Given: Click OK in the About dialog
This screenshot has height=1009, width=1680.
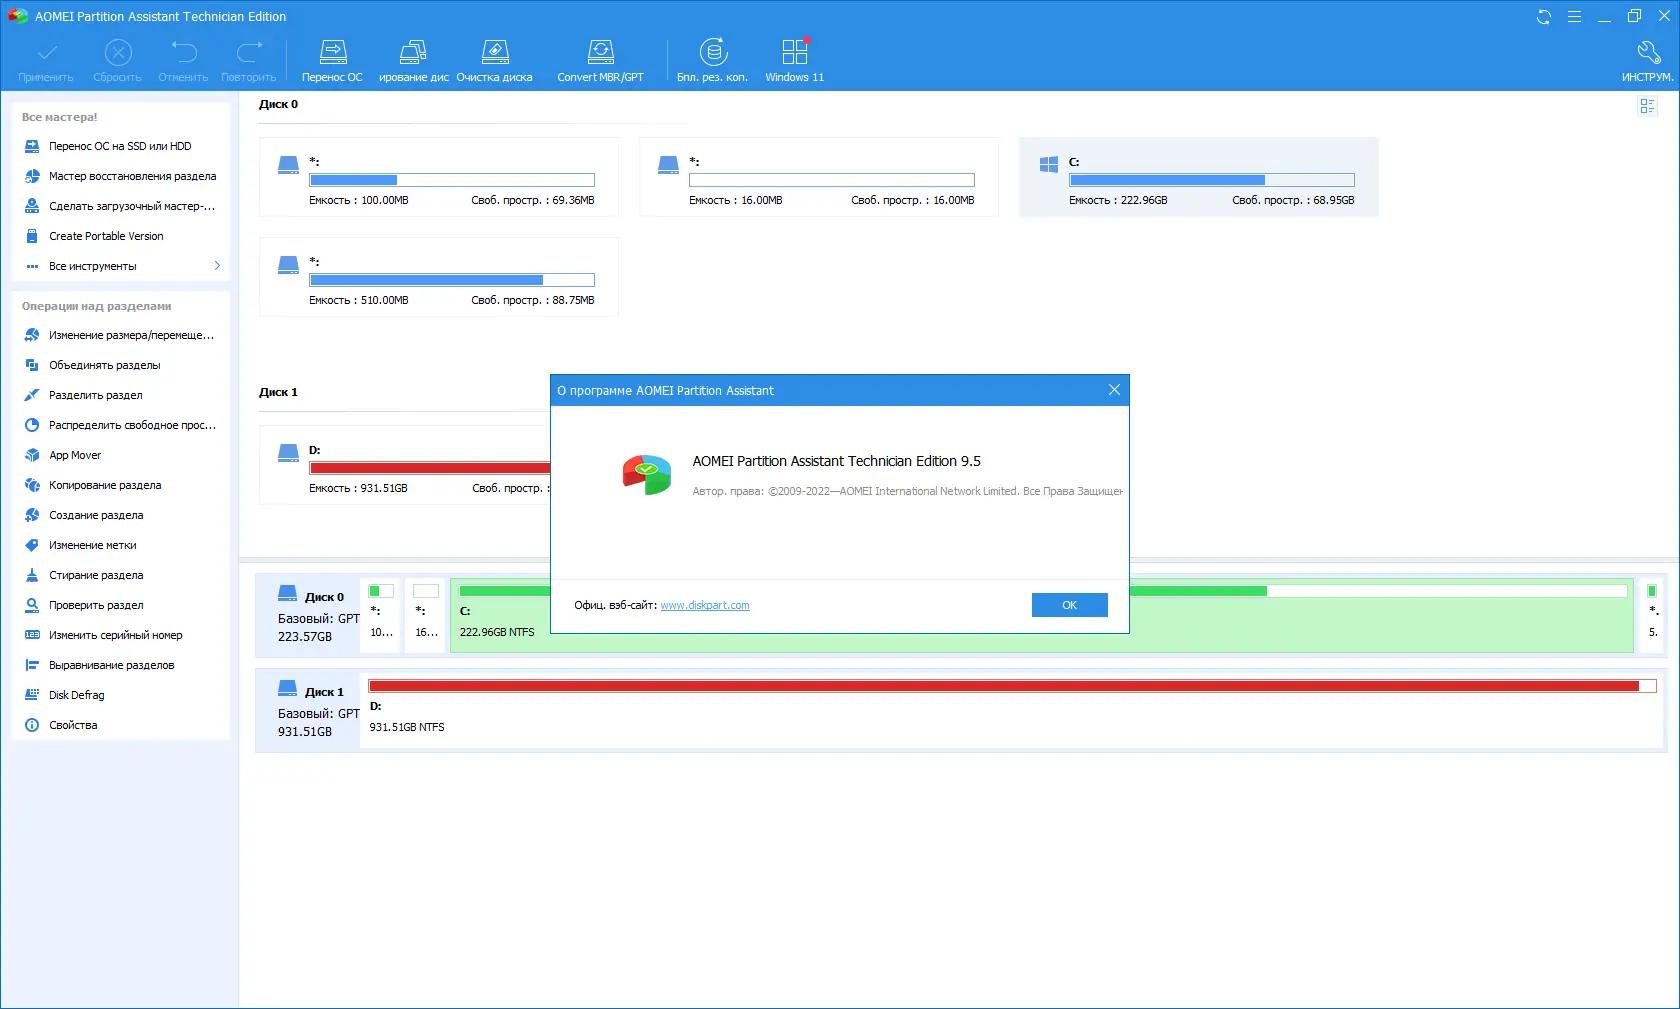Looking at the screenshot, I should pos(1069,605).
